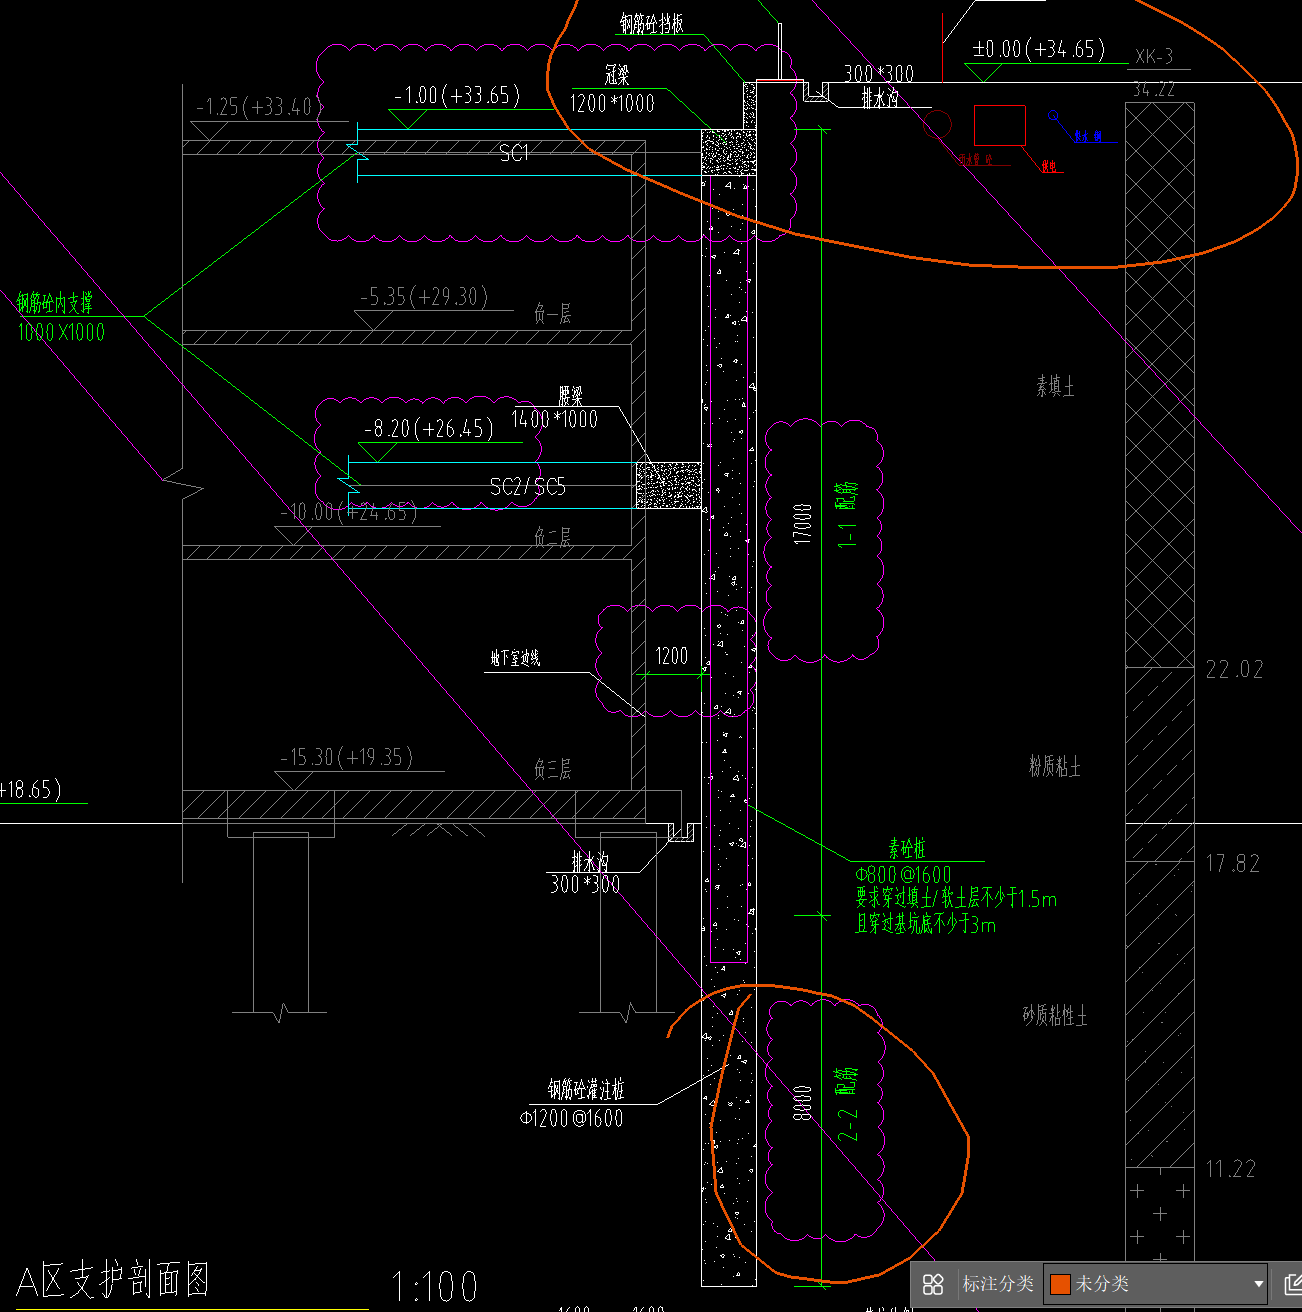Click the elevation text -1.00(+33.65)
1302x1312 pixels.
tap(457, 96)
